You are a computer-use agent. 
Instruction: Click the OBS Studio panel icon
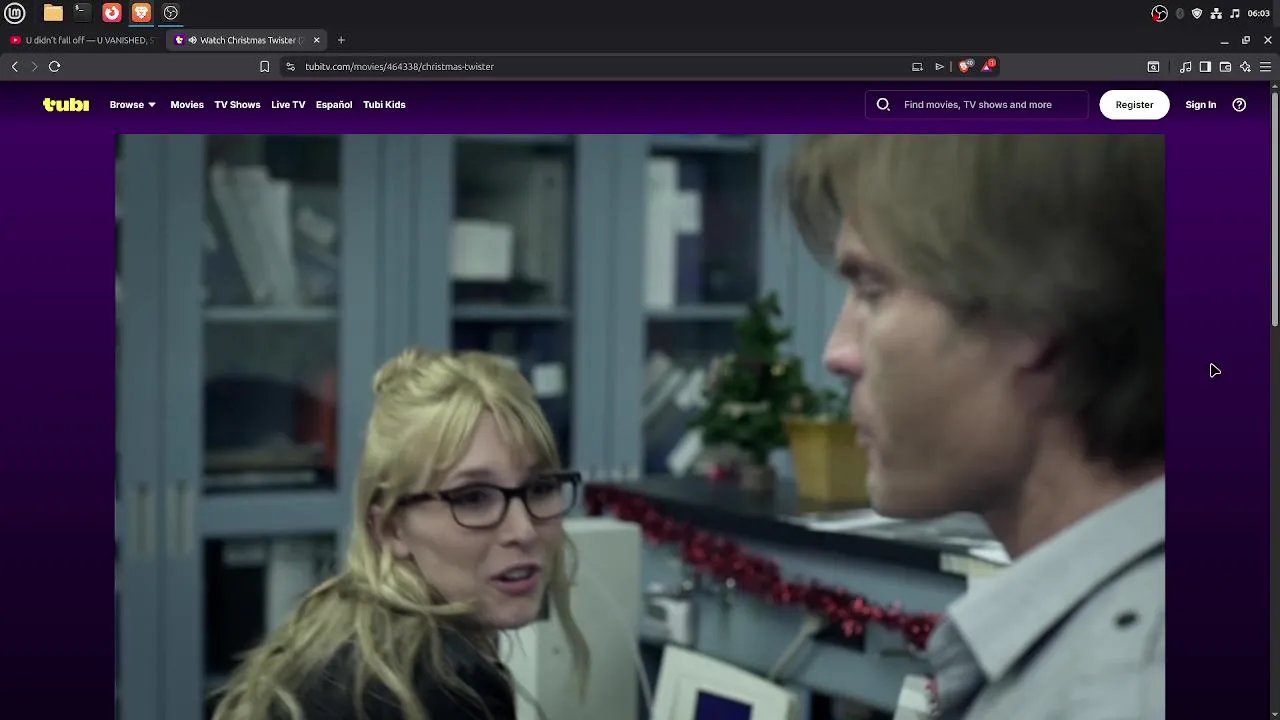pyautogui.click(x=171, y=13)
